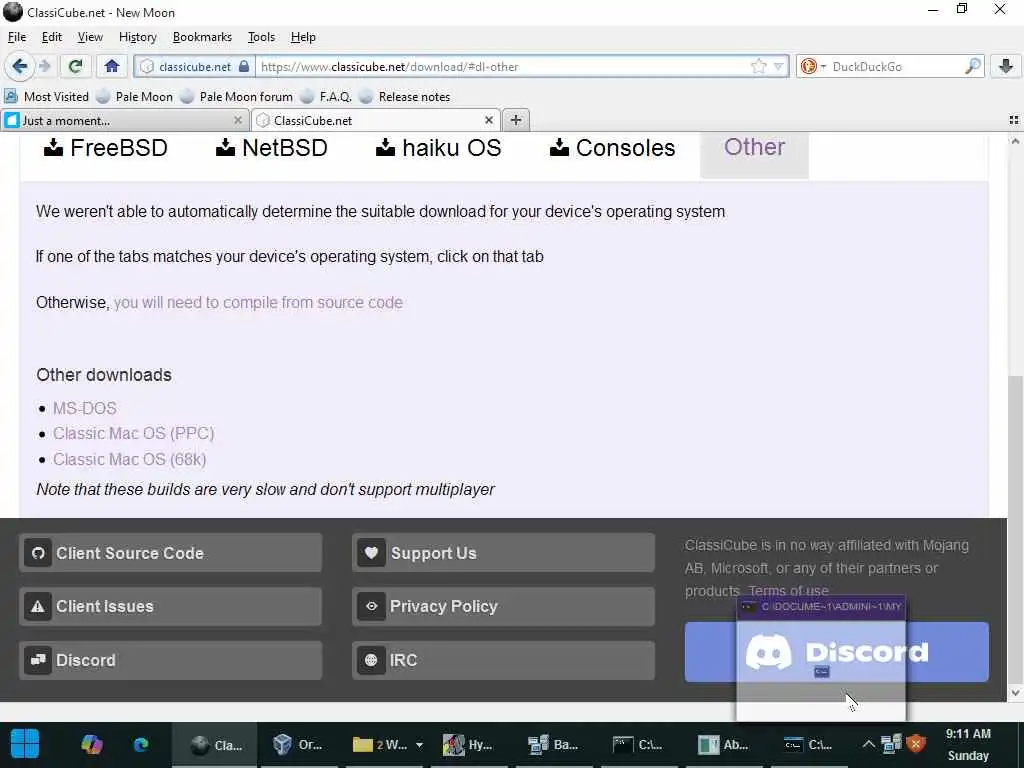Screen dimensions: 1024x768
Task: Click the Discord footer button
Action: point(170,660)
